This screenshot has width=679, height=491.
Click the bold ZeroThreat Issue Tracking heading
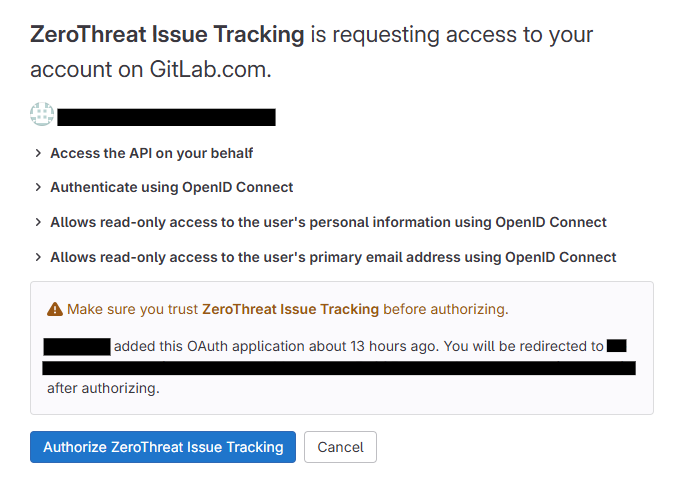167,35
